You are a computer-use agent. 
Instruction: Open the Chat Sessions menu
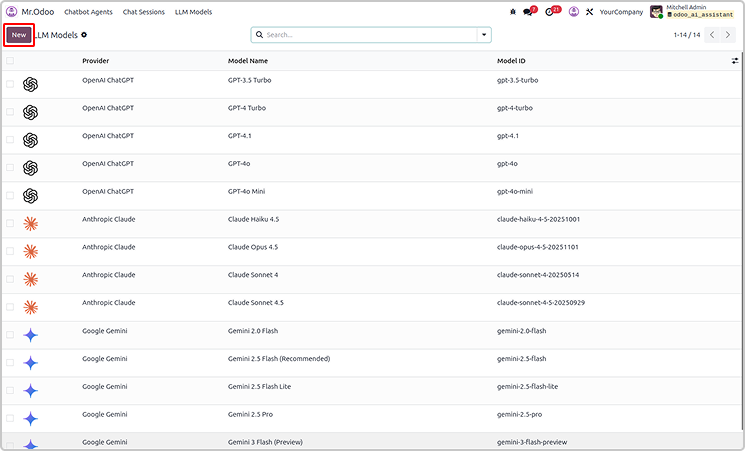click(144, 12)
